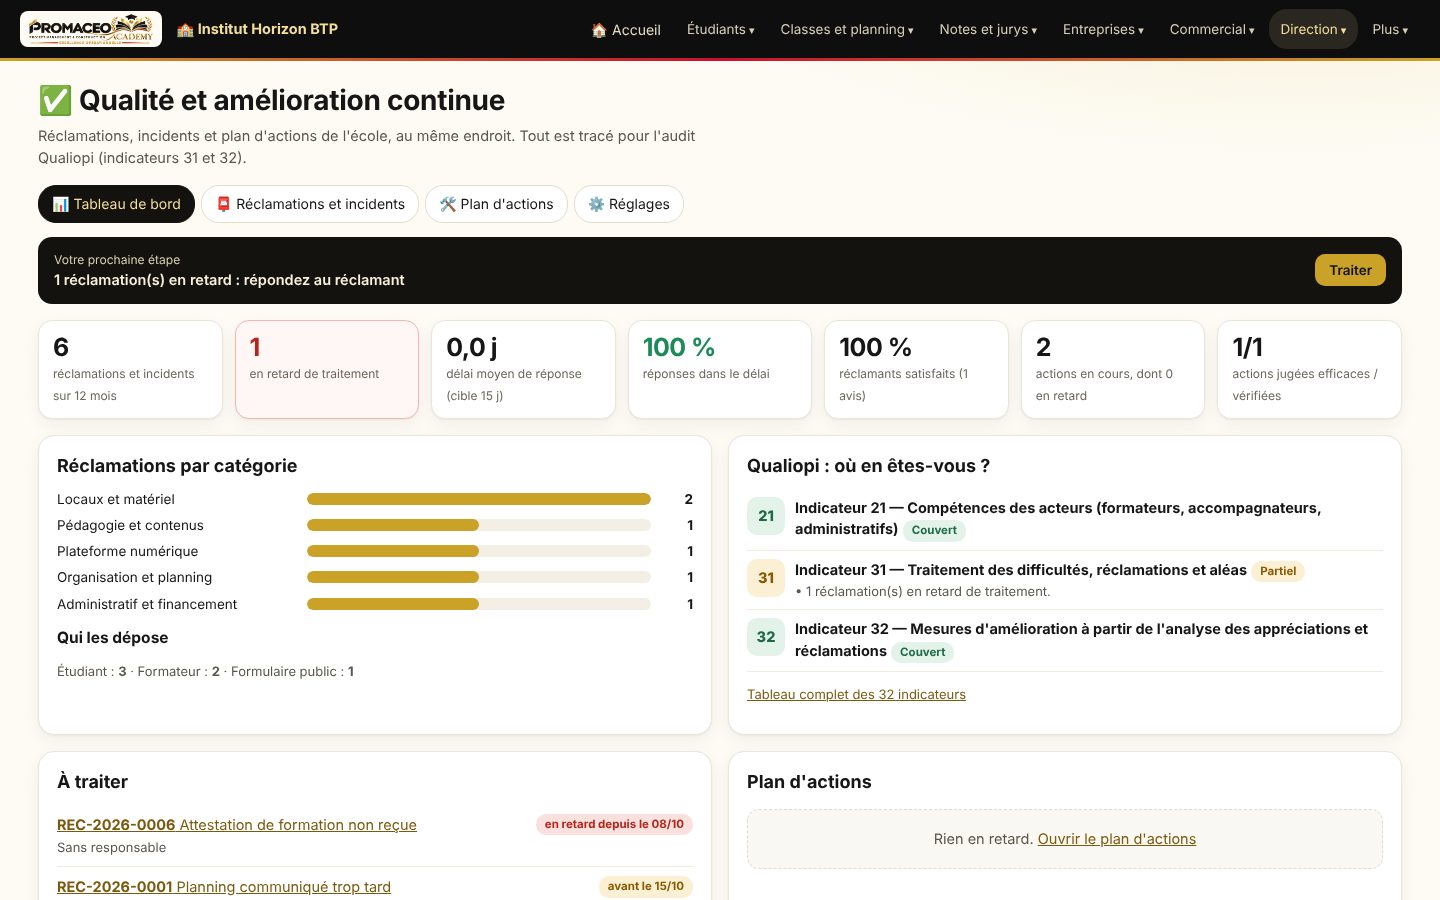This screenshot has height=900, width=1440.
Task: Open the Classes et planning dropdown
Action: tap(847, 29)
